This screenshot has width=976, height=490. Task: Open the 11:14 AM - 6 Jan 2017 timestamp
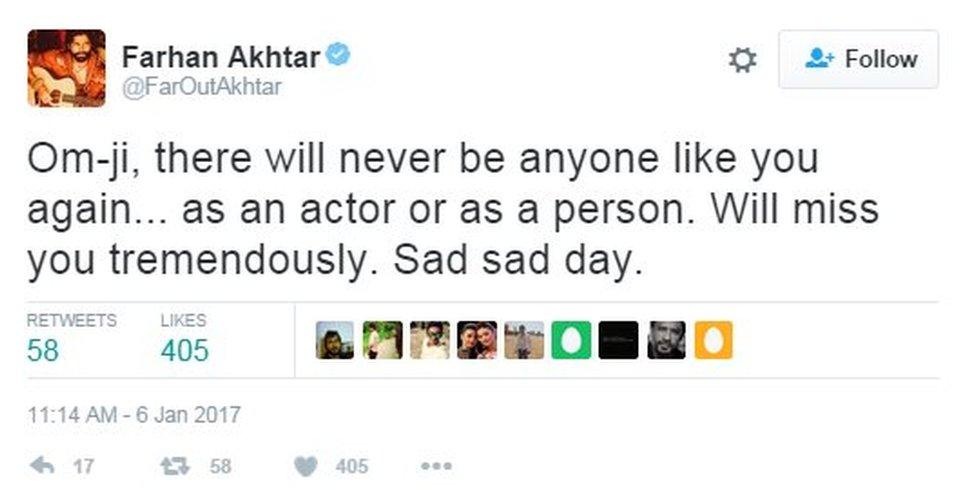pyautogui.click(x=134, y=413)
